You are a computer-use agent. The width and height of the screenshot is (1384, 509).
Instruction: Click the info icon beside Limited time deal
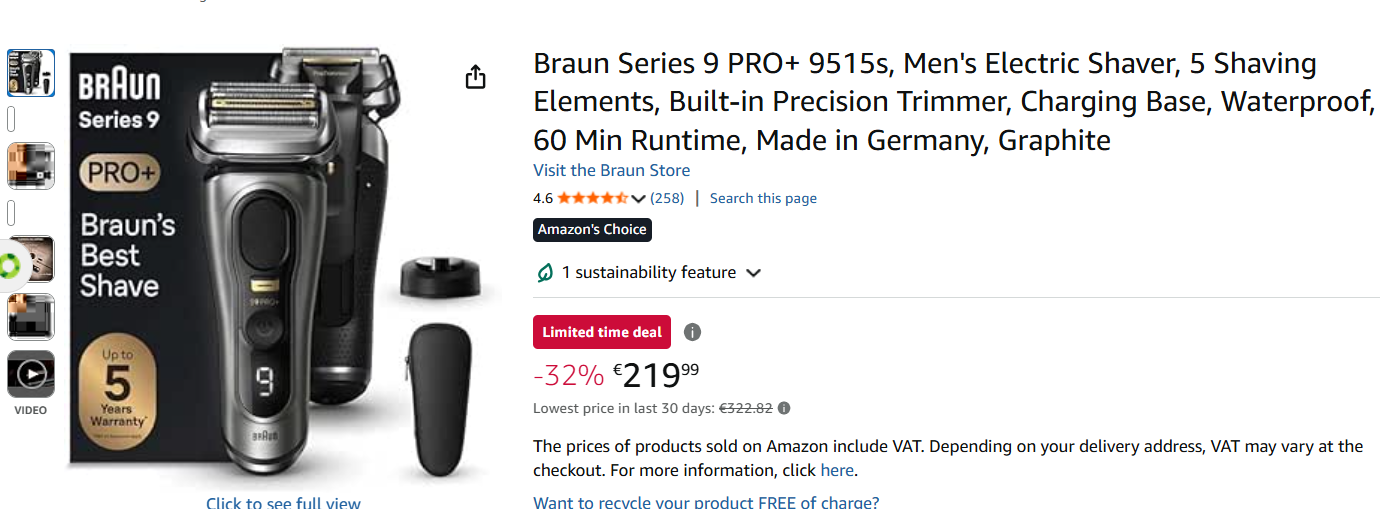(x=692, y=332)
